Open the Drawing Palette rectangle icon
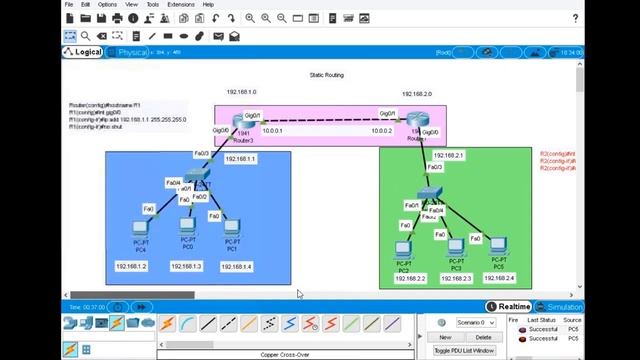Image resolution: width=640 pixels, height=360 pixels. pos(298,18)
